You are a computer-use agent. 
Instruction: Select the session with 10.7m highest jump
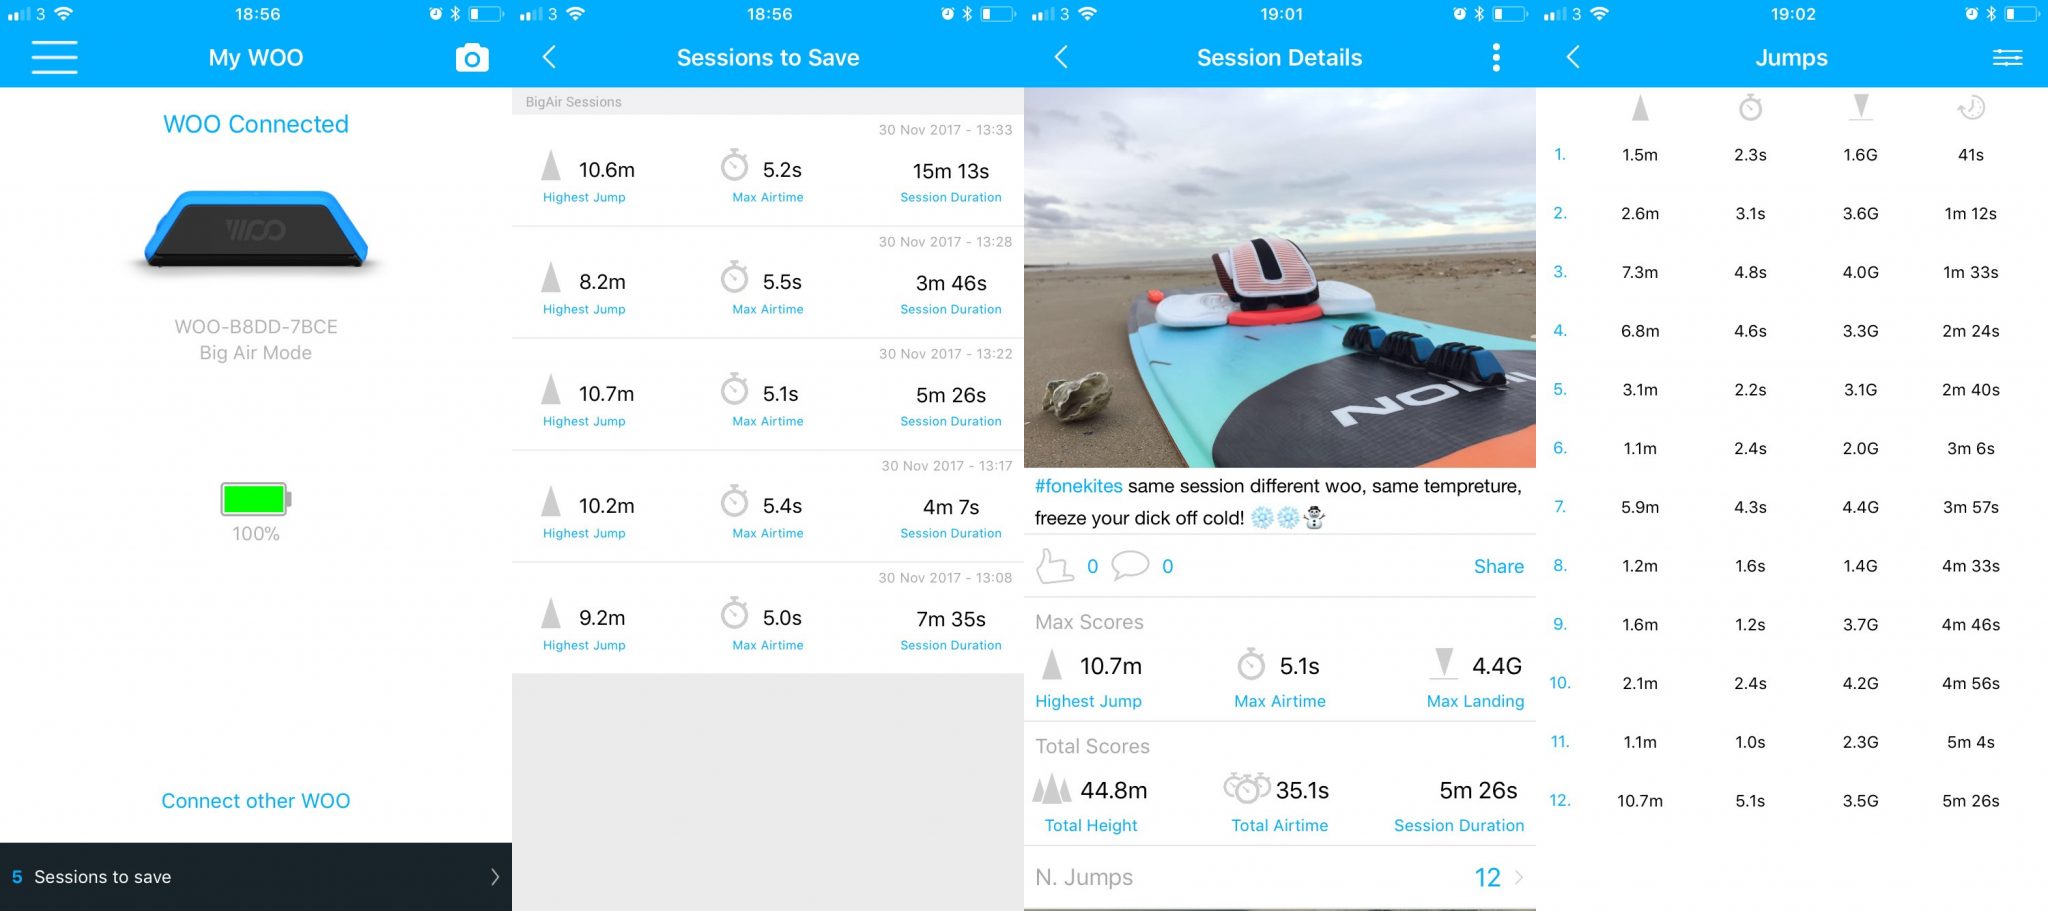click(768, 394)
